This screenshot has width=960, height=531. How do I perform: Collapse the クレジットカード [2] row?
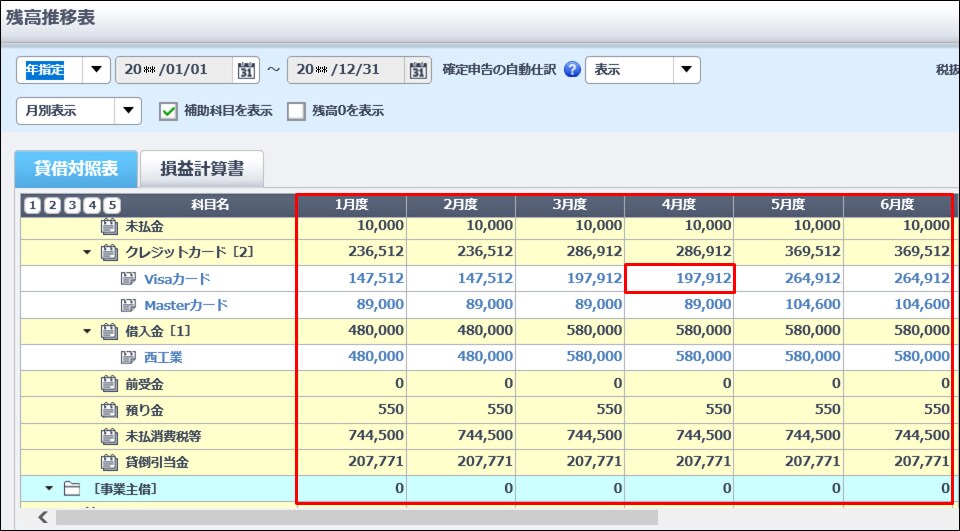click(x=88, y=252)
